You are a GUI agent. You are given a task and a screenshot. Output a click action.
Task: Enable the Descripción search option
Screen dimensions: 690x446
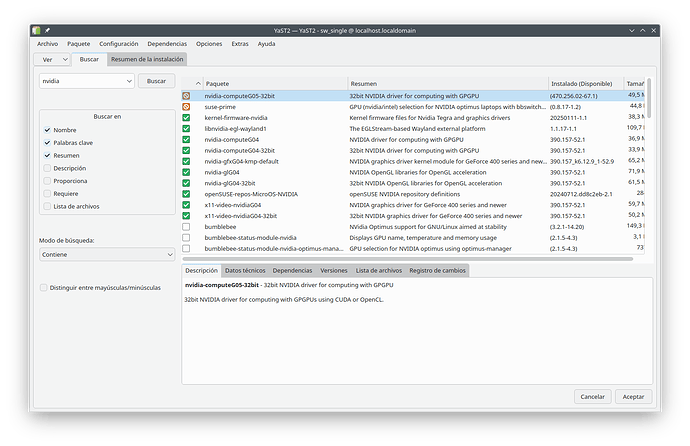pos(47,168)
